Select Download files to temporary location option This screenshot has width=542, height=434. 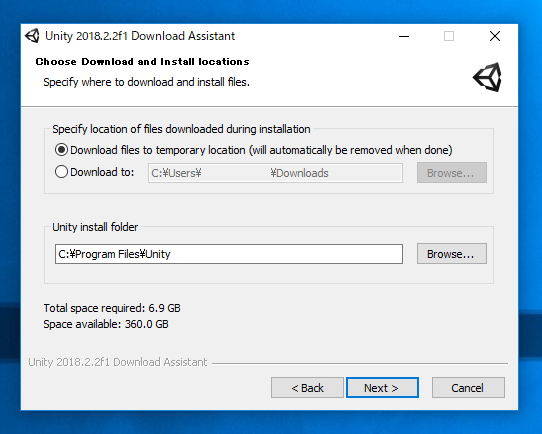61,150
